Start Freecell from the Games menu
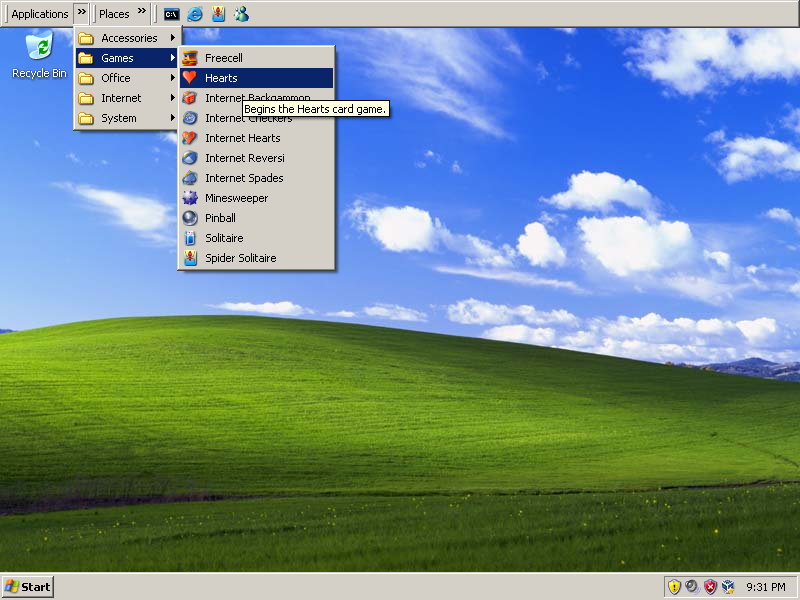800x600 pixels. (x=257, y=58)
